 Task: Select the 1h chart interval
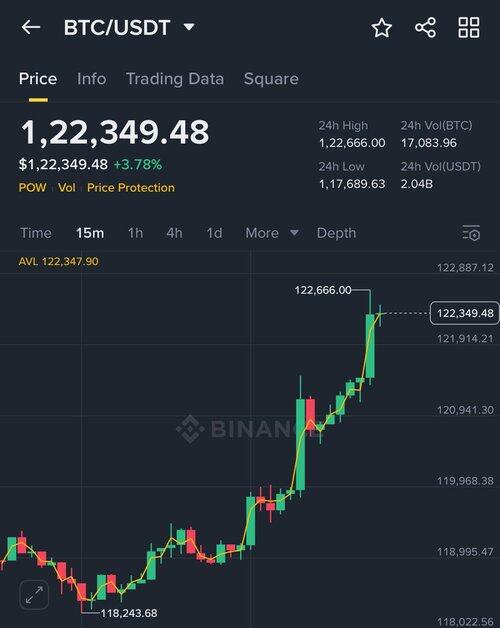click(x=135, y=233)
